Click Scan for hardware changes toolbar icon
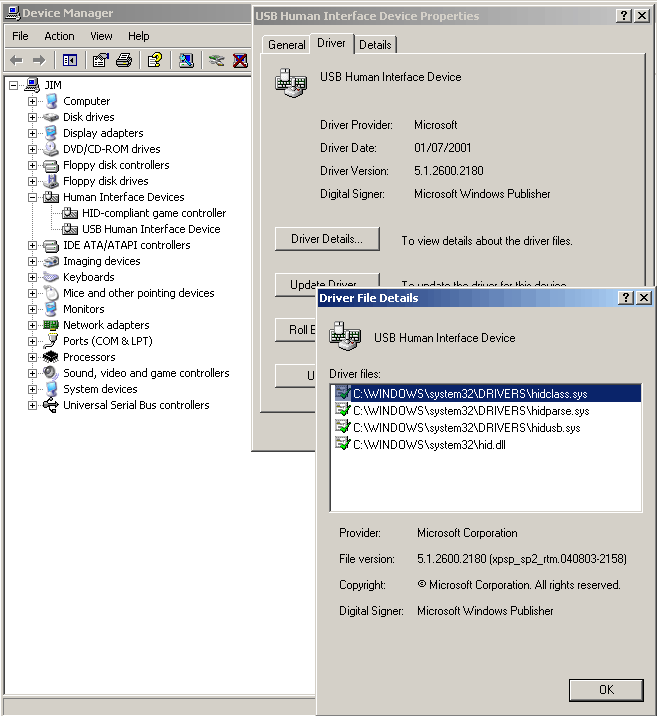 (x=186, y=60)
